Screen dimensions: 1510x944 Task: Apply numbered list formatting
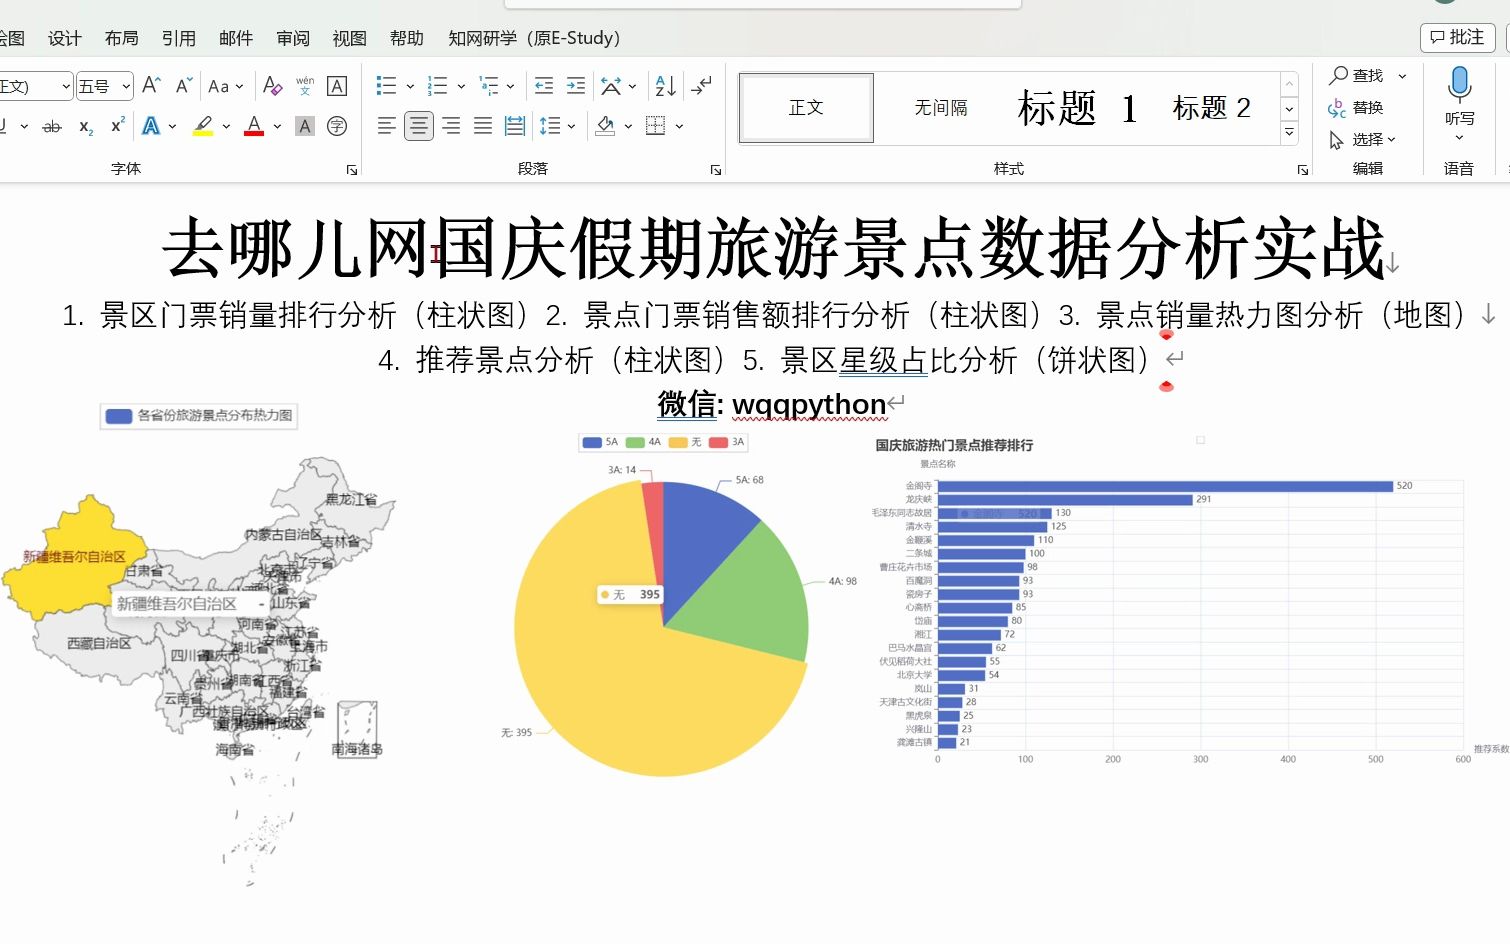coord(437,86)
